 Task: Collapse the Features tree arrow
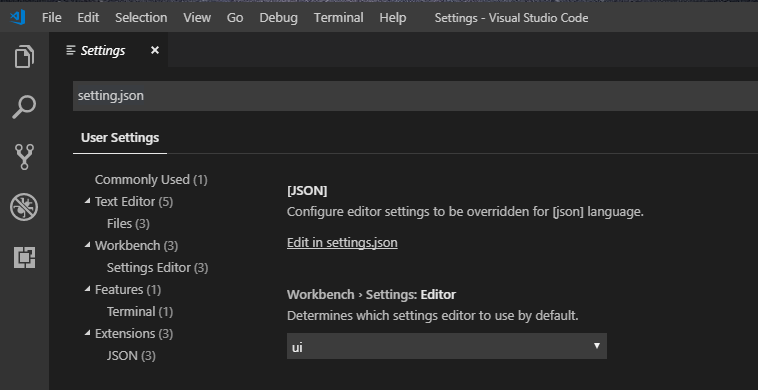point(87,289)
